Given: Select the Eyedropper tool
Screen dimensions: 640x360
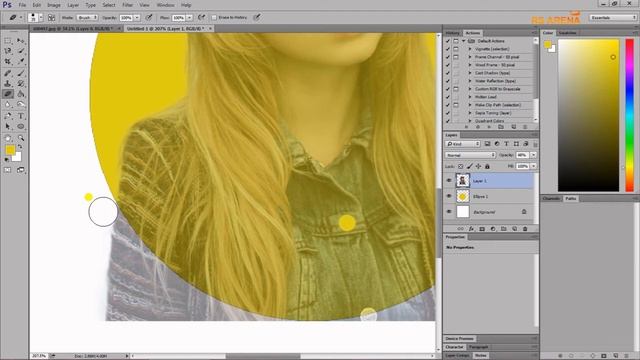Looking at the screenshot, I should pos(21,61).
